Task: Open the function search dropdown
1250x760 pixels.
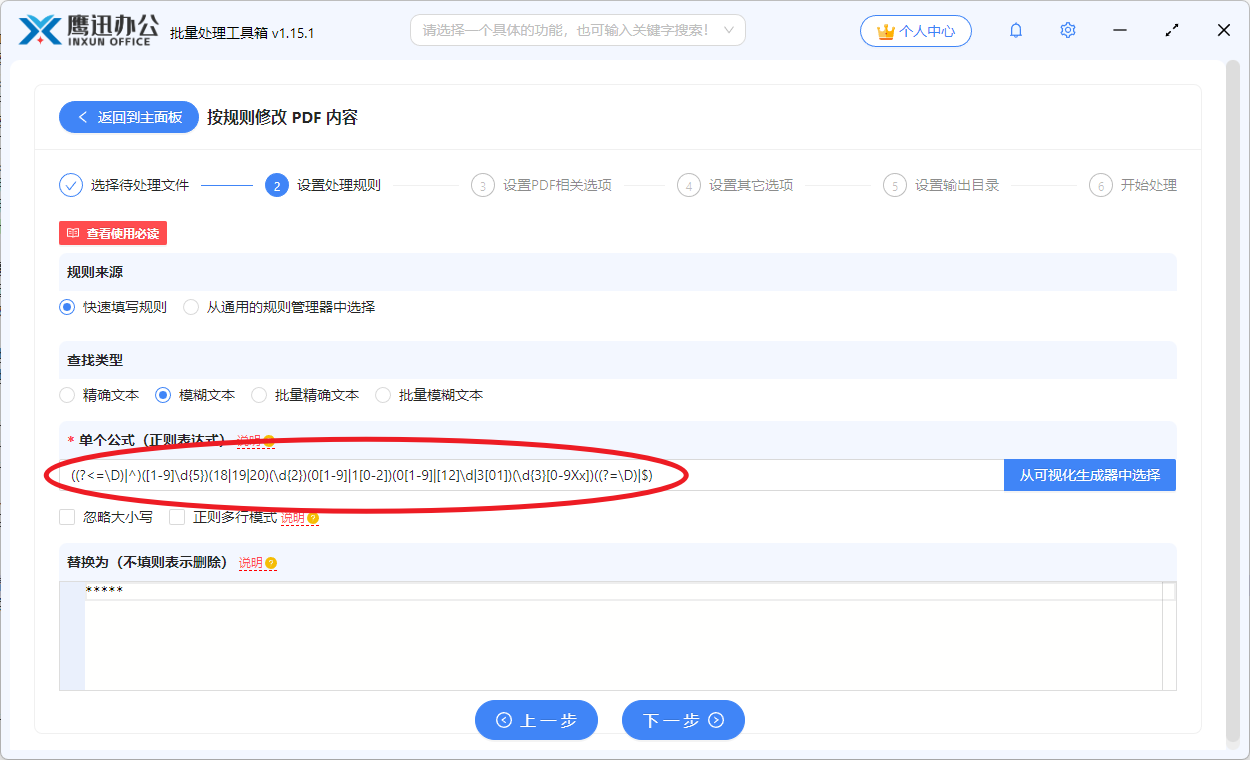Action: (x=578, y=30)
